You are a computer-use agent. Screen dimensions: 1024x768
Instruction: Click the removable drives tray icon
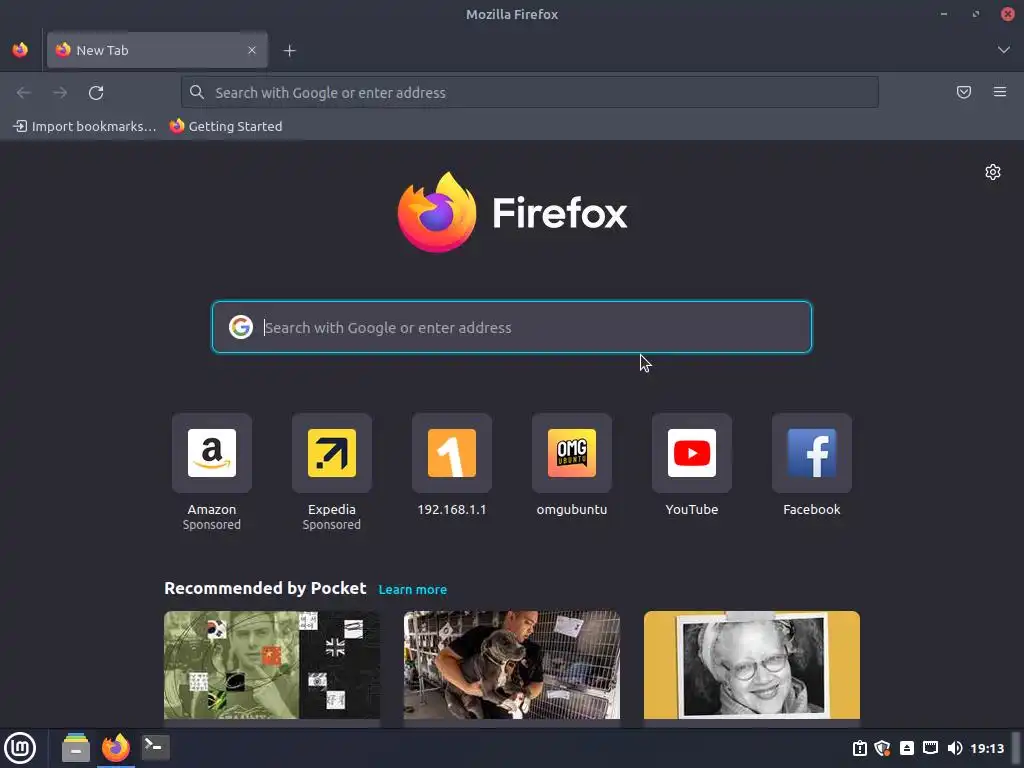pyautogui.click(x=907, y=748)
